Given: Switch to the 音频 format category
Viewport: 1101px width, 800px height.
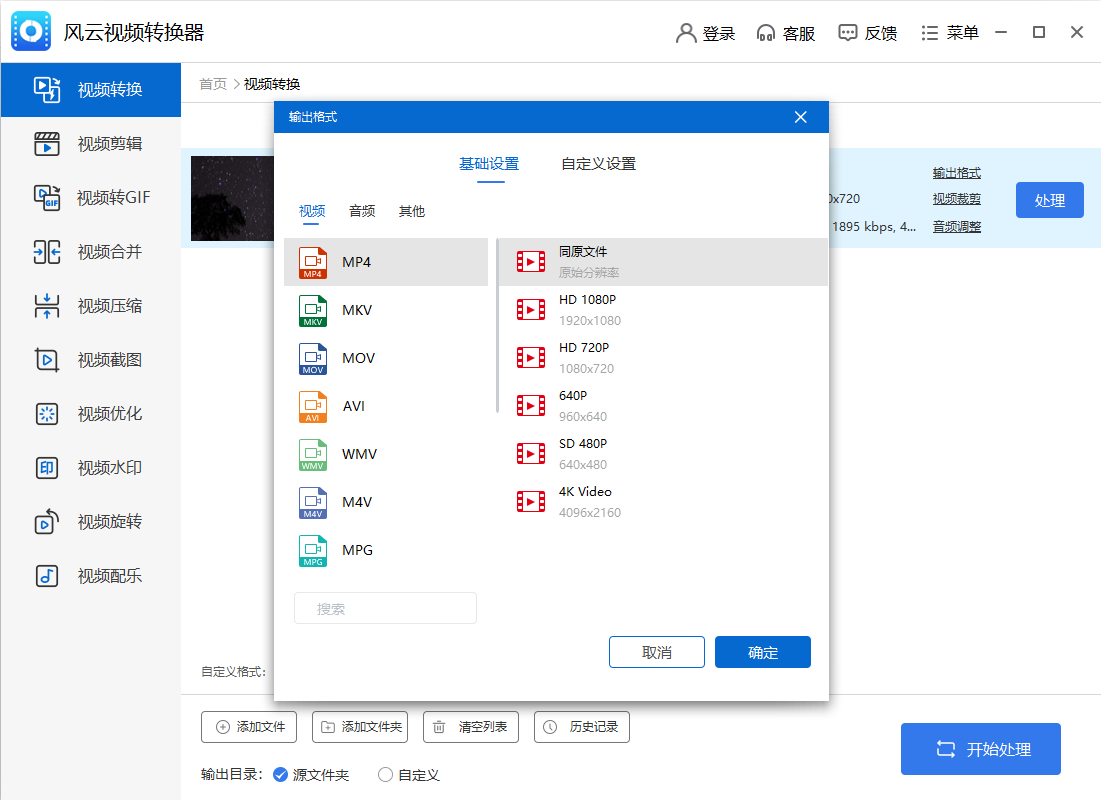Looking at the screenshot, I should [361, 211].
